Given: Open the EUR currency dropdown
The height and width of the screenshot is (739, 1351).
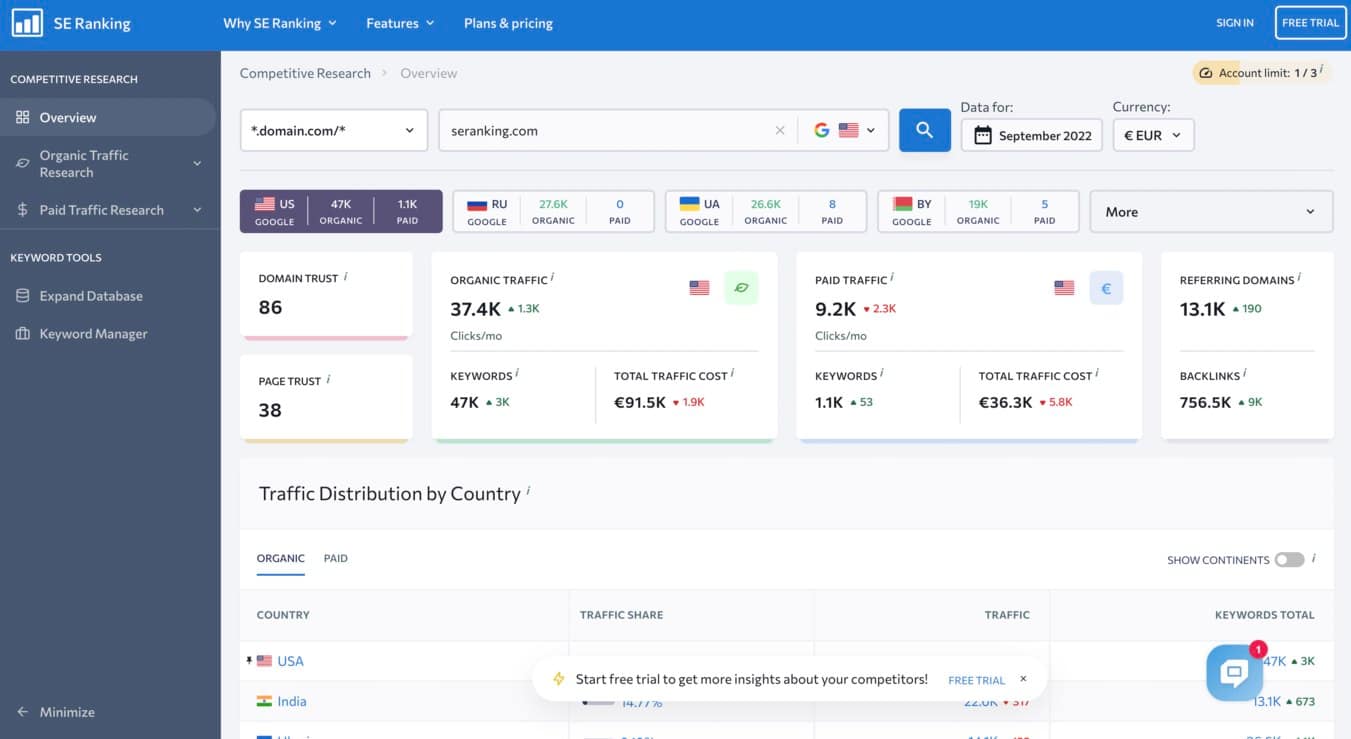Looking at the screenshot, I should coord(1153,134).
